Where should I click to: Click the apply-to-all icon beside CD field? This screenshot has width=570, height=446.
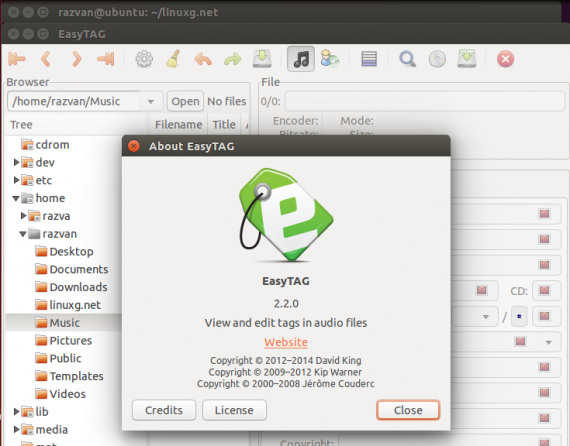(544, 290)
